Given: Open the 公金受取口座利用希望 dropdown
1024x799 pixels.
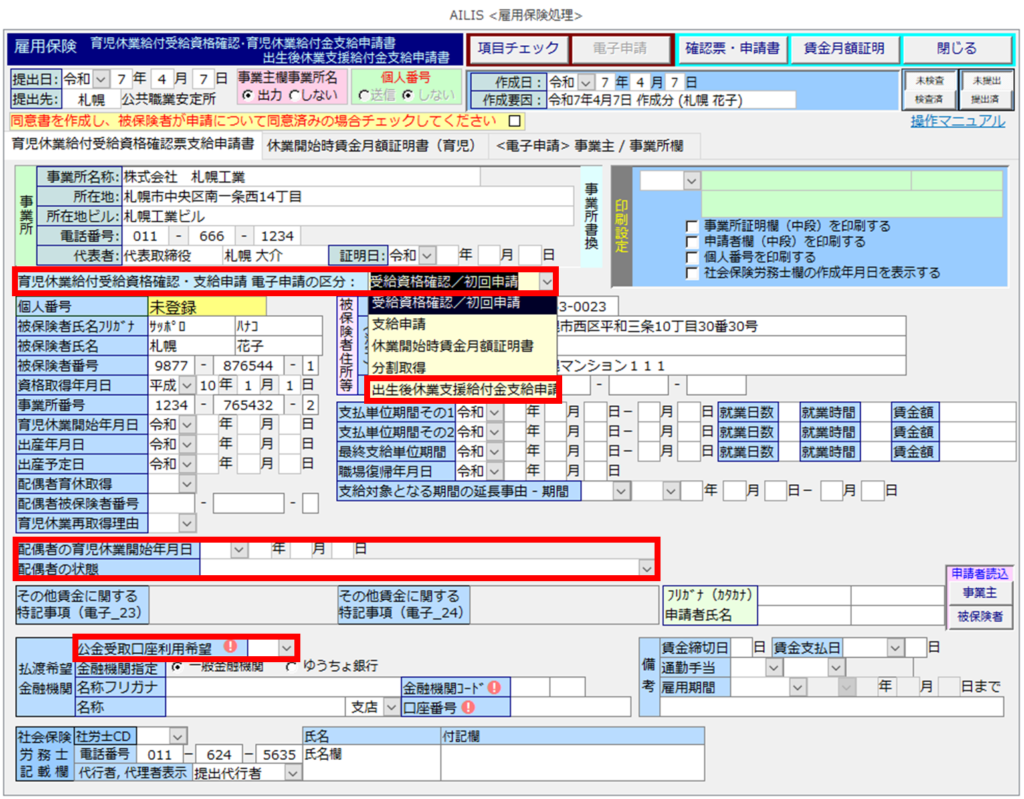Looking at the screenshot, I should [287, 647].
